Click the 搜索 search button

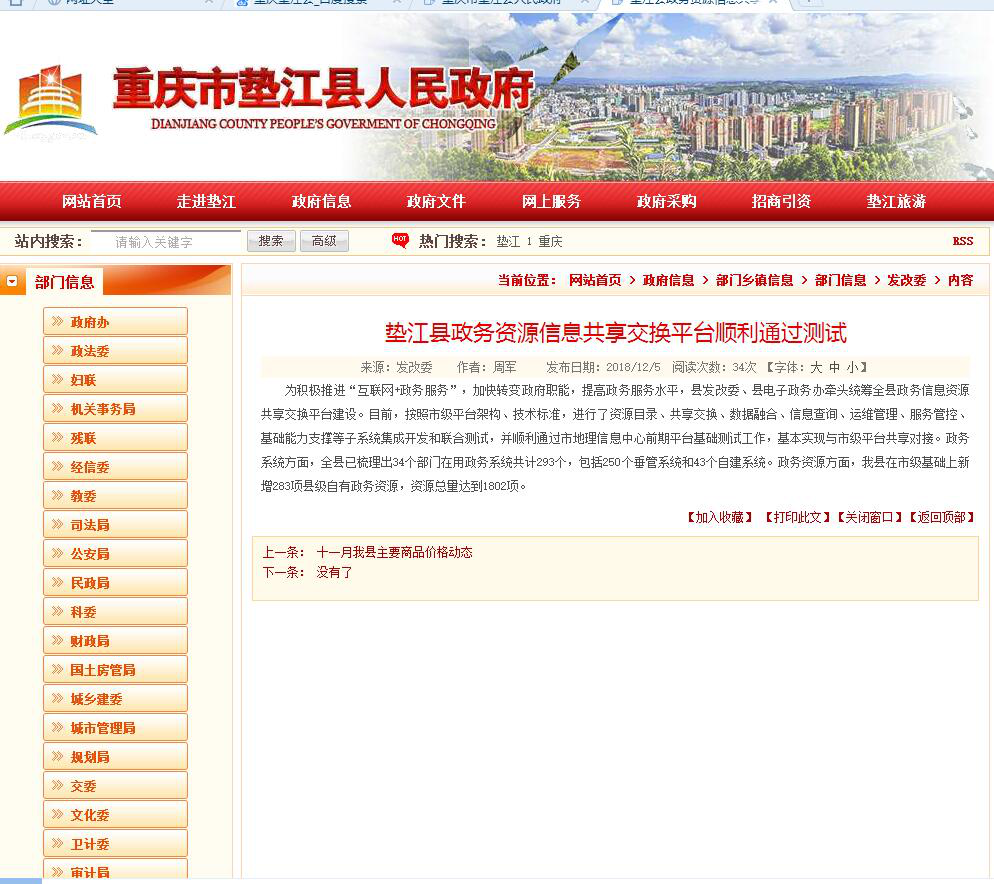pyautogui.click(x=270, y=240)
